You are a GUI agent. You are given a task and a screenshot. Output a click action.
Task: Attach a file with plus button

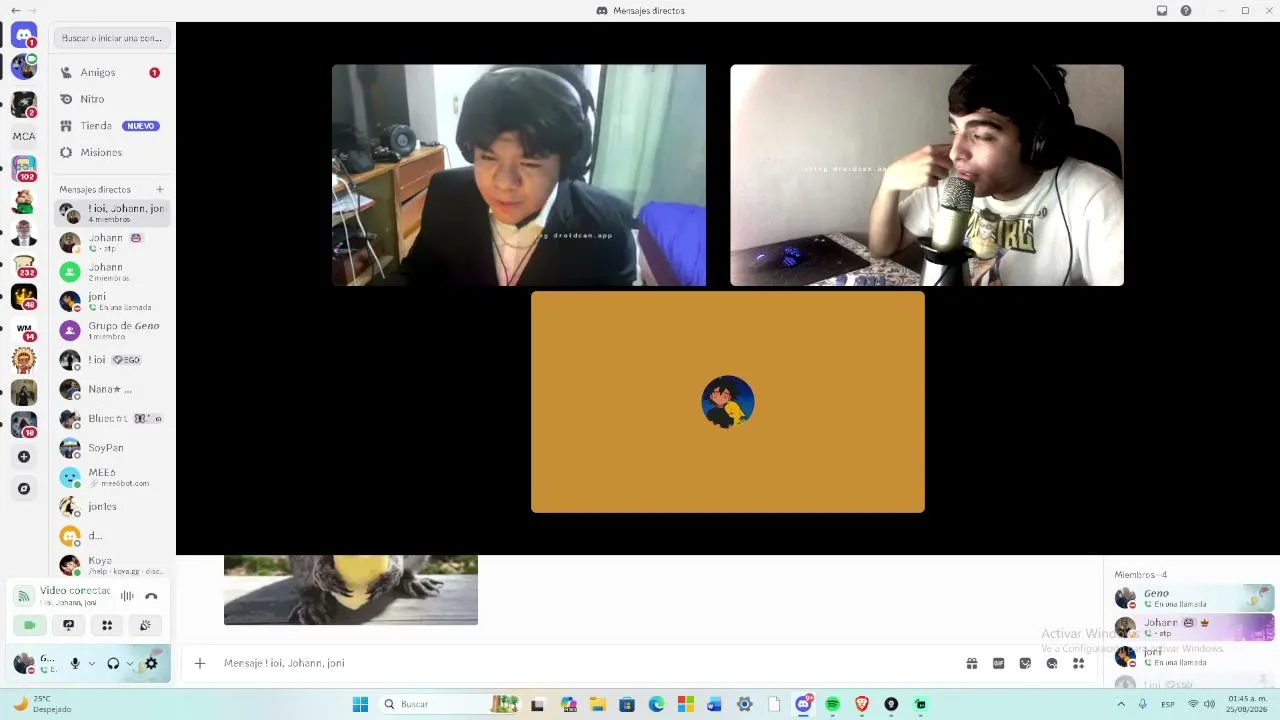pos(200,663)
